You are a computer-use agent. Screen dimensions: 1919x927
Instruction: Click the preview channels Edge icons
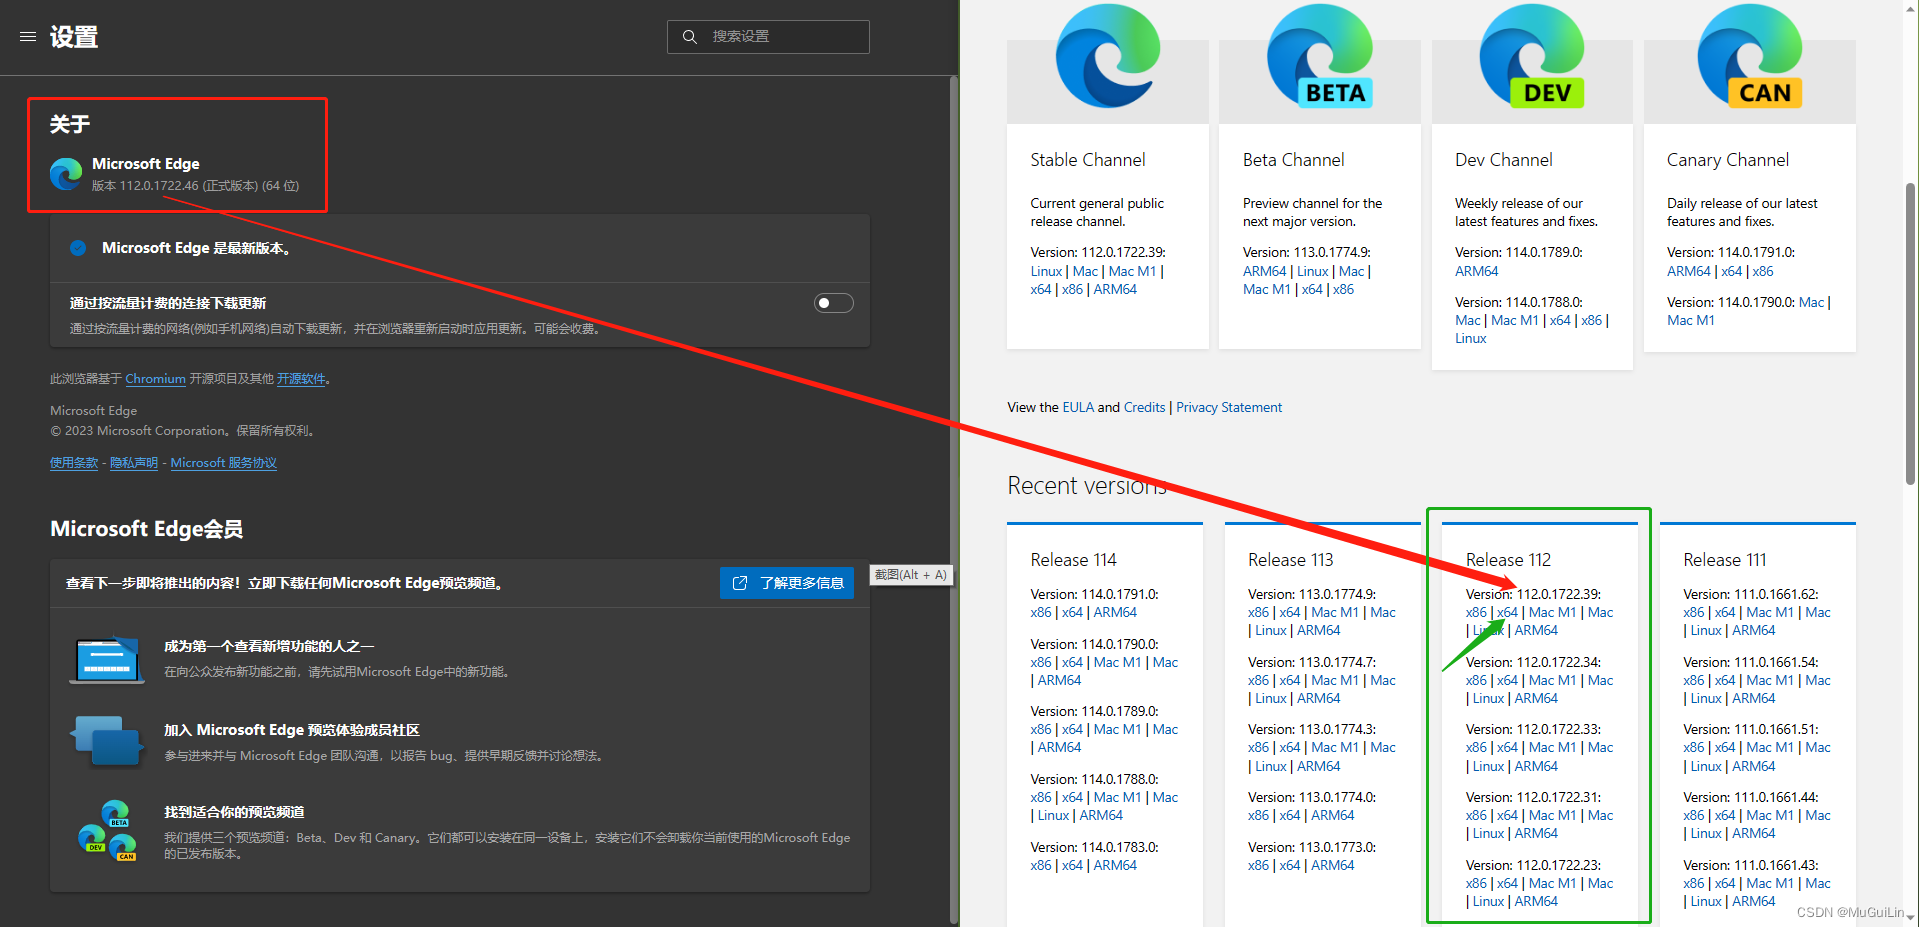tap(106, 830)
